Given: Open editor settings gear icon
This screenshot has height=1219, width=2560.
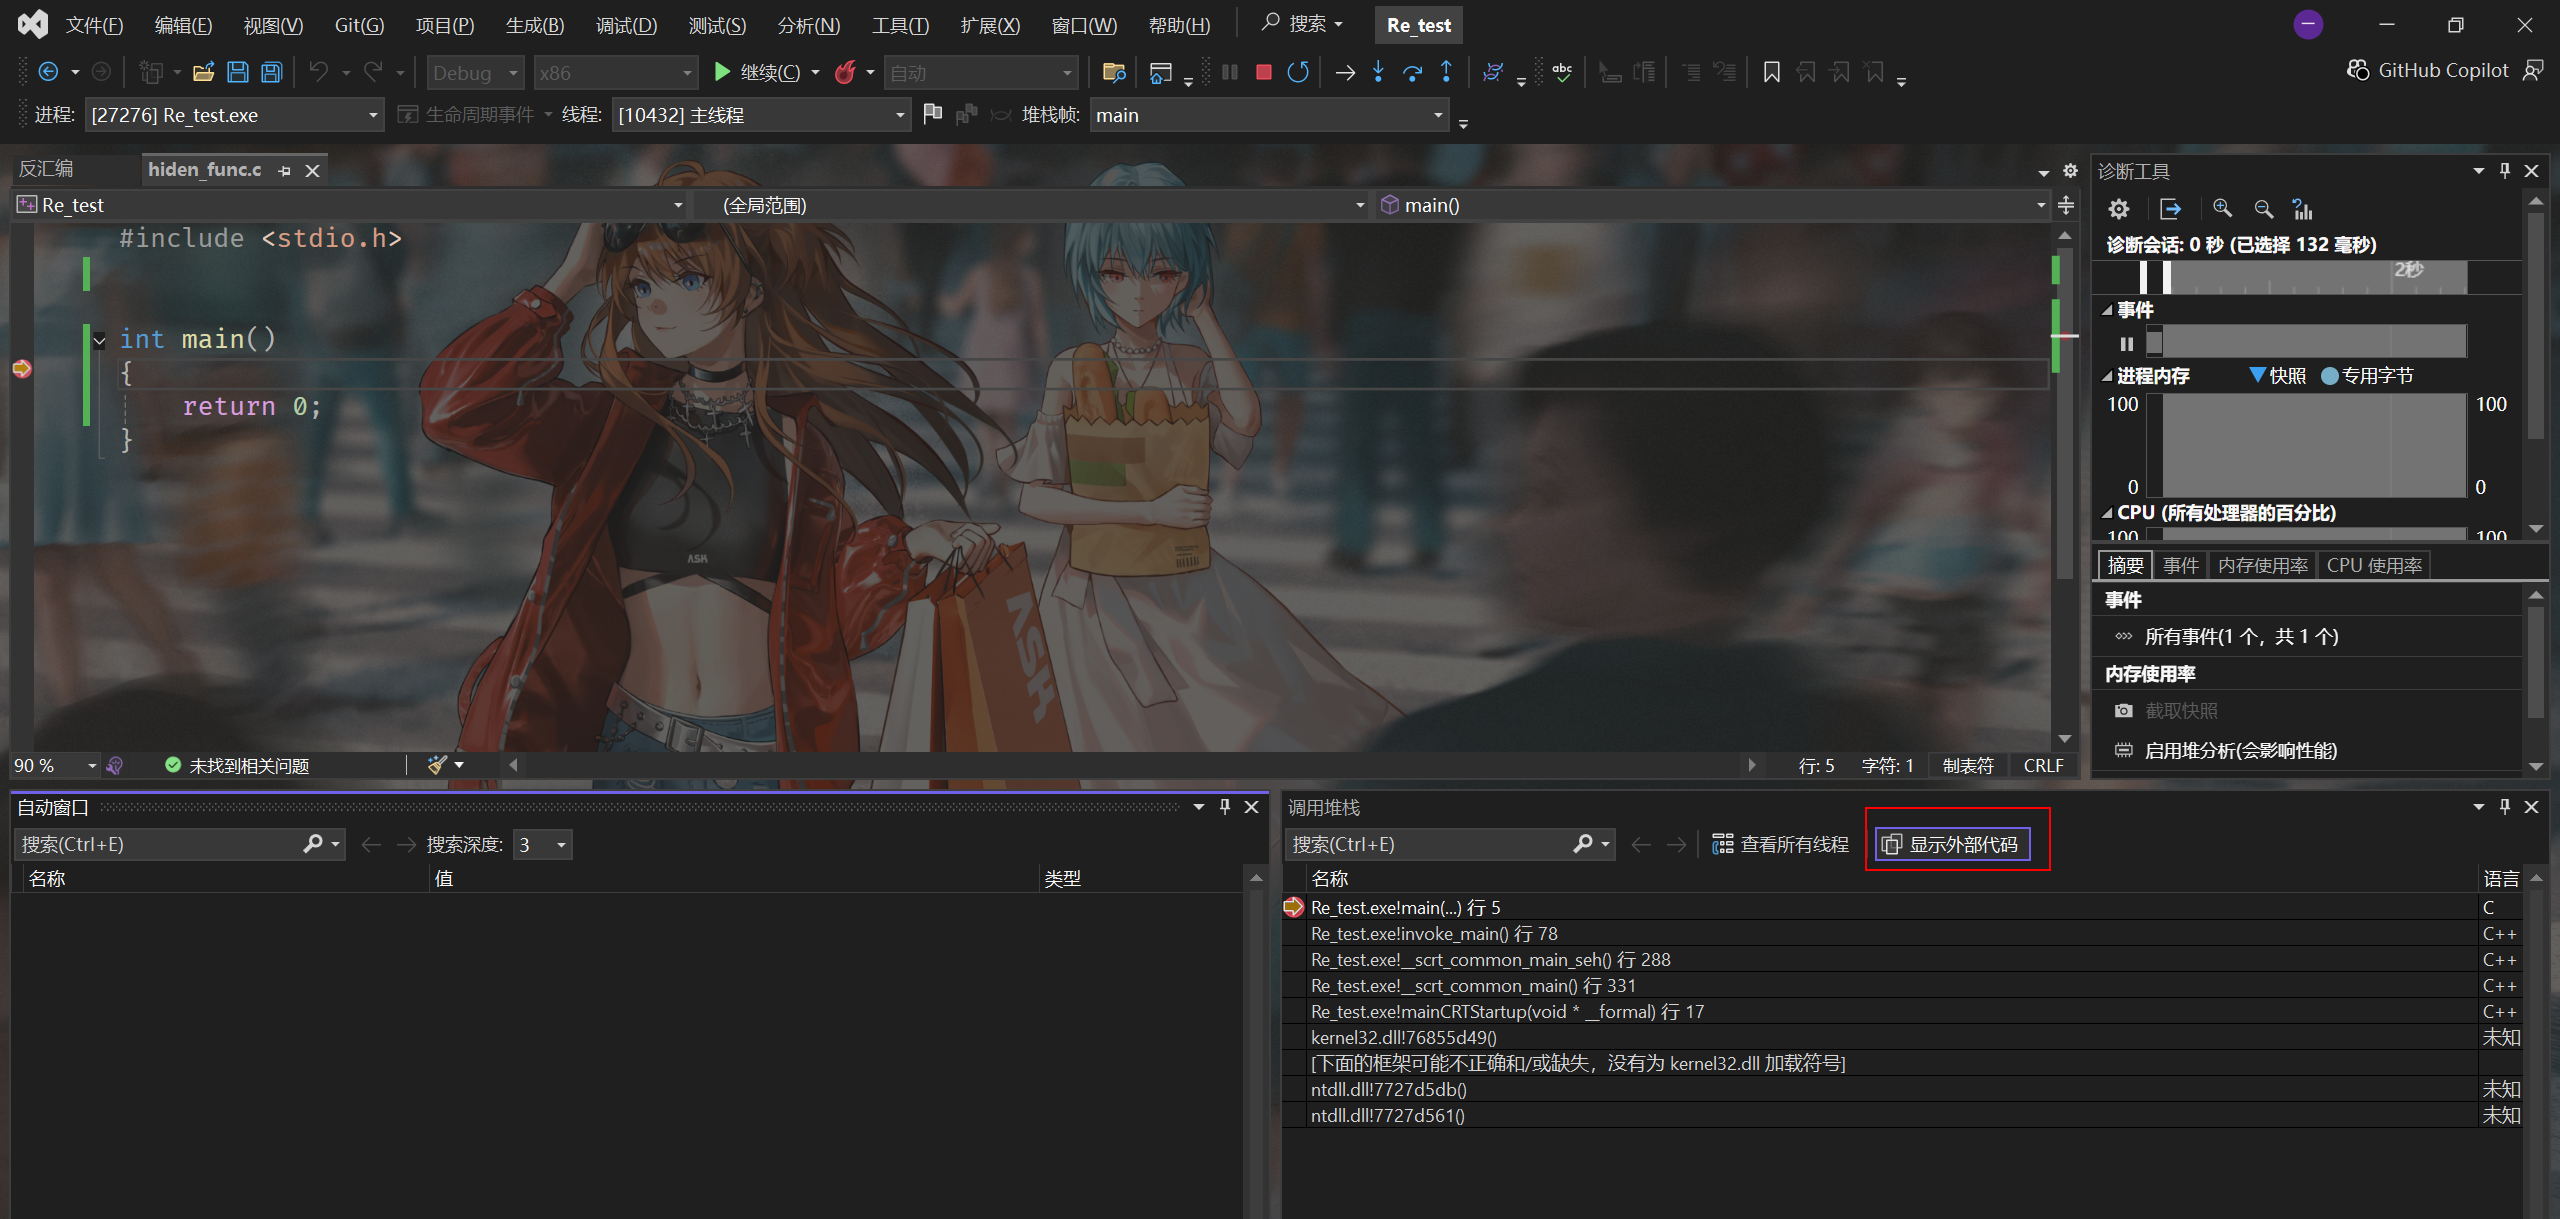Looking at the screenshot, I should pyautogui.click(x=2070, y=171).
